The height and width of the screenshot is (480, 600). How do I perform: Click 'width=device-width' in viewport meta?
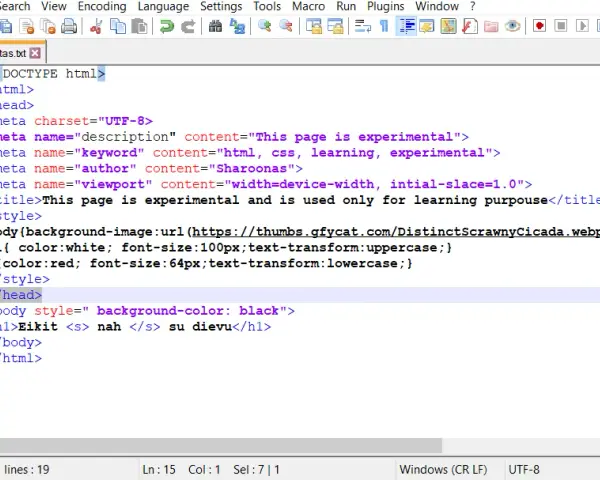(303, 184)
